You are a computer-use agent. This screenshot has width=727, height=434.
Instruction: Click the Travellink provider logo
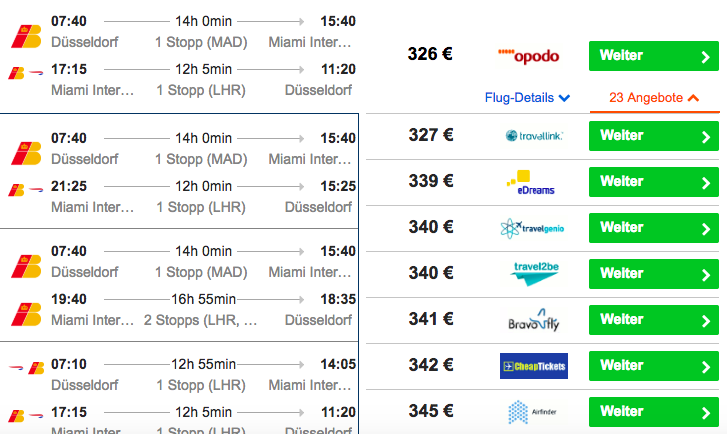(x=534, y=136)
